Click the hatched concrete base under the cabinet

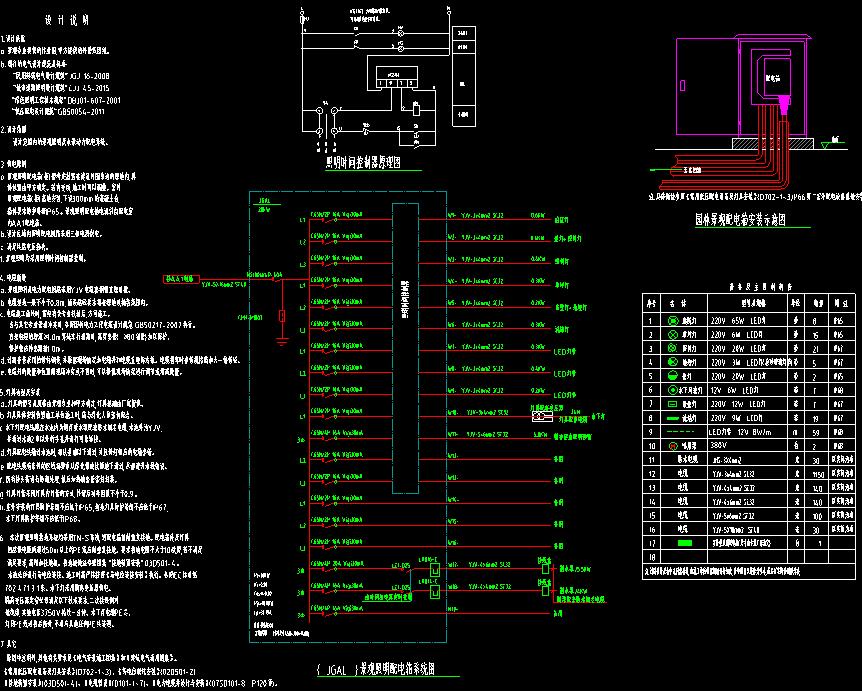(x=773, y=143)
